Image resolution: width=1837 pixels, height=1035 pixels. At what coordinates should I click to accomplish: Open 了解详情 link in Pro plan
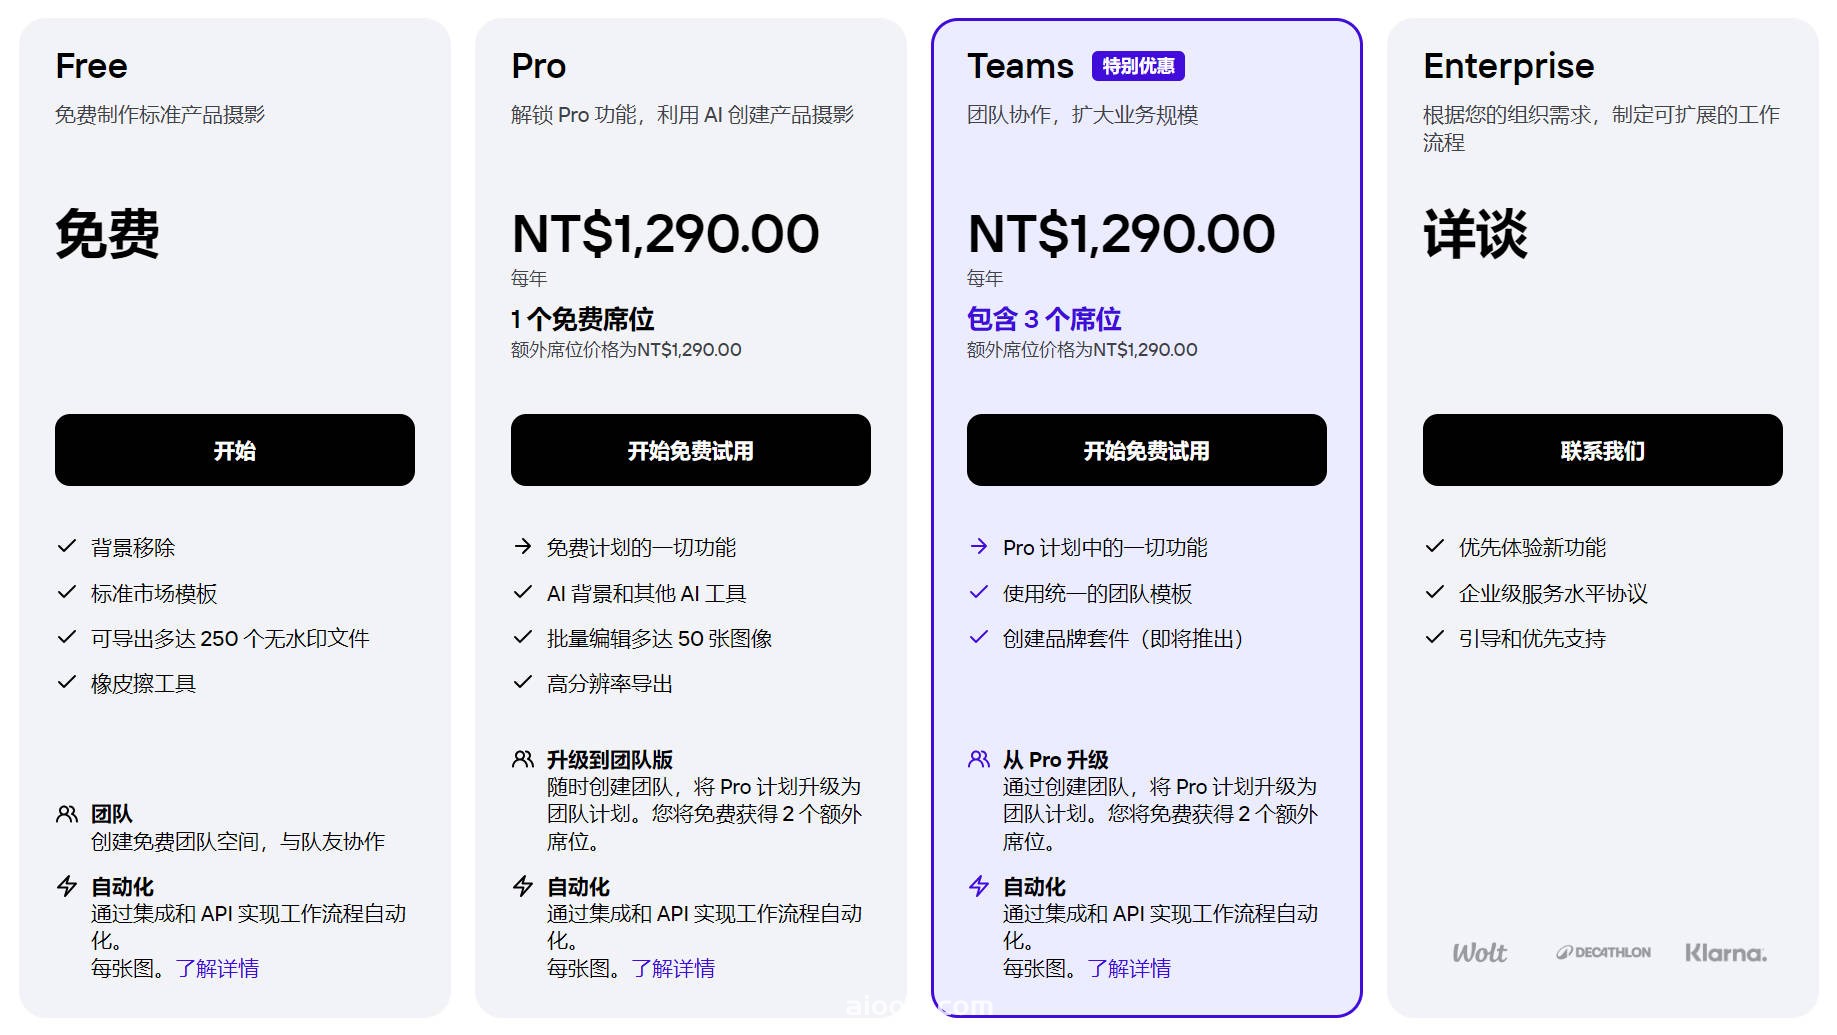click(x=673, y=968)
